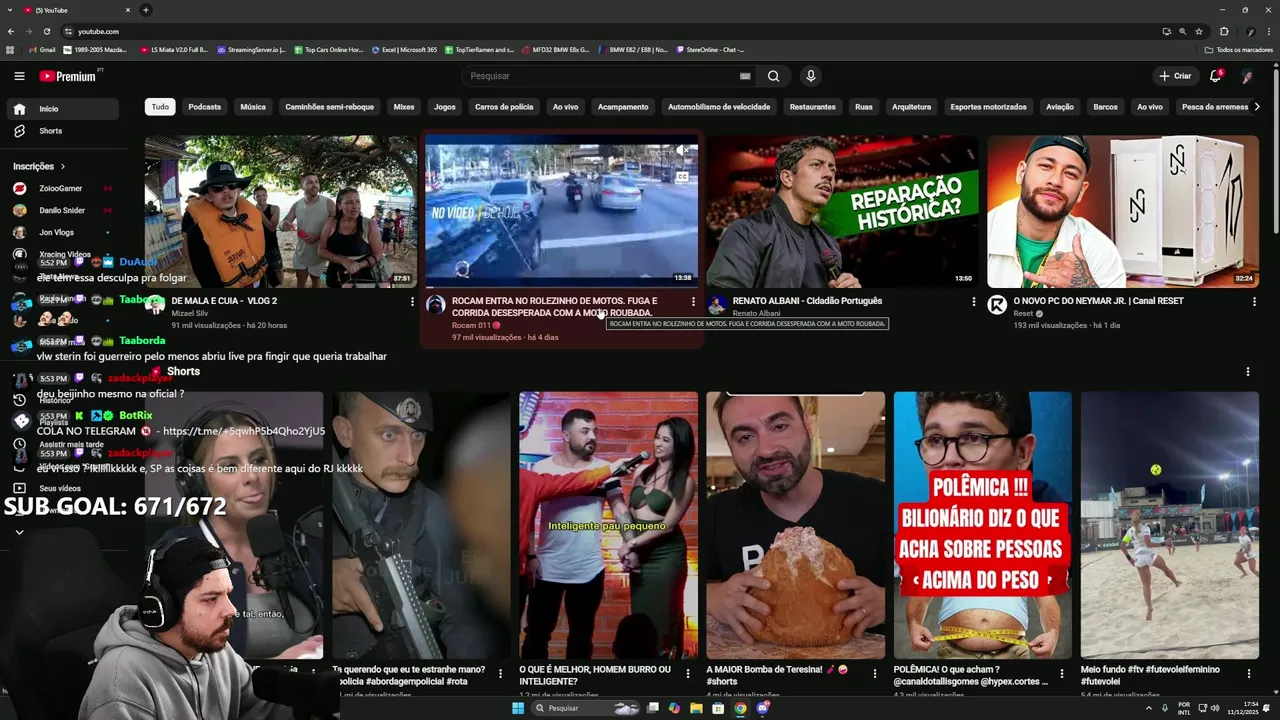Open File Explorer from taskbar
This screenshot has height=720, width=1280.
pyautogui.click(x=696, y=708)
